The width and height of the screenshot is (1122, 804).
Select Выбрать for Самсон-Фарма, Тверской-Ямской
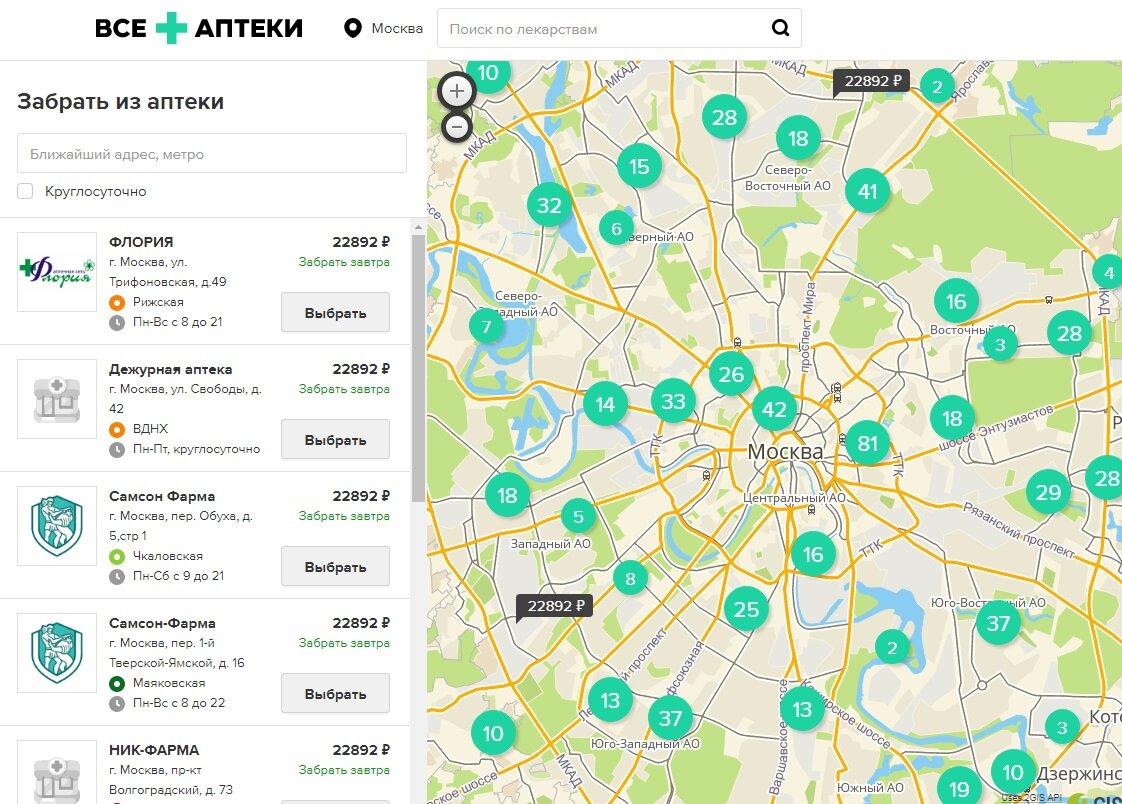(336, 693)
